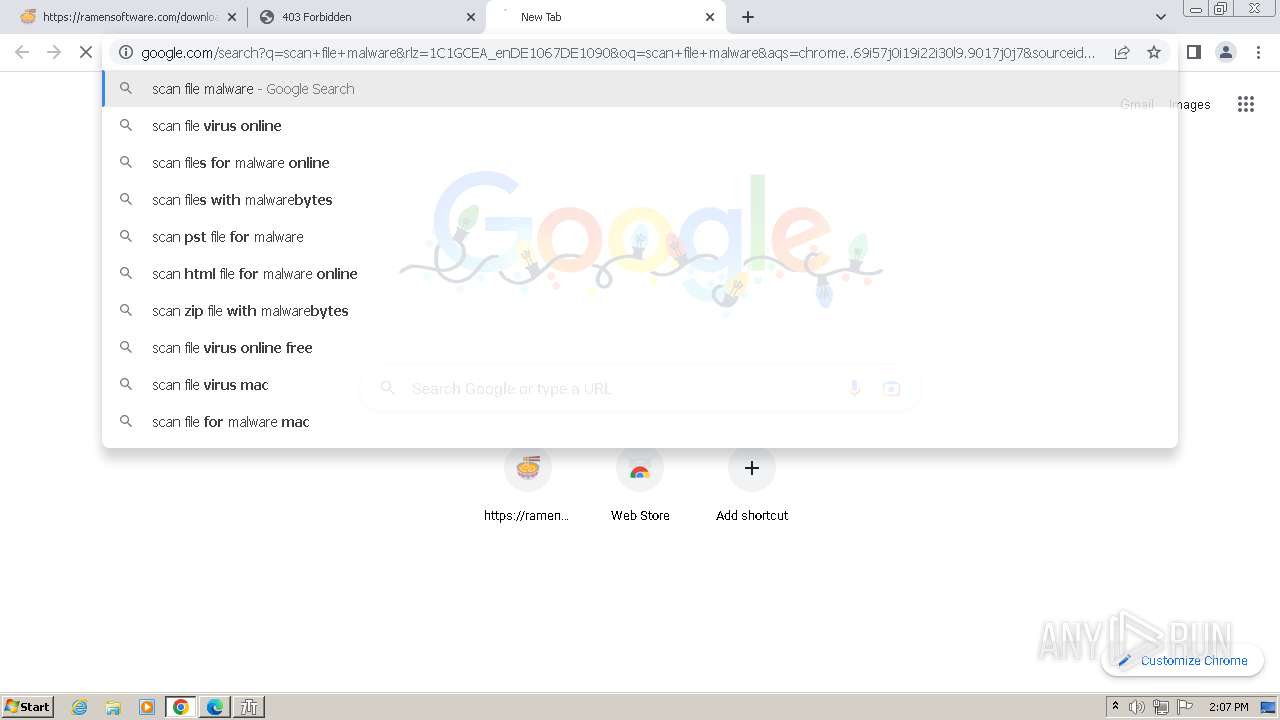The width and height of the screenshot is (1280, 720).
Task: Restore down the Chrome window
Action: pyautogui.click(x=1221, y=9)
